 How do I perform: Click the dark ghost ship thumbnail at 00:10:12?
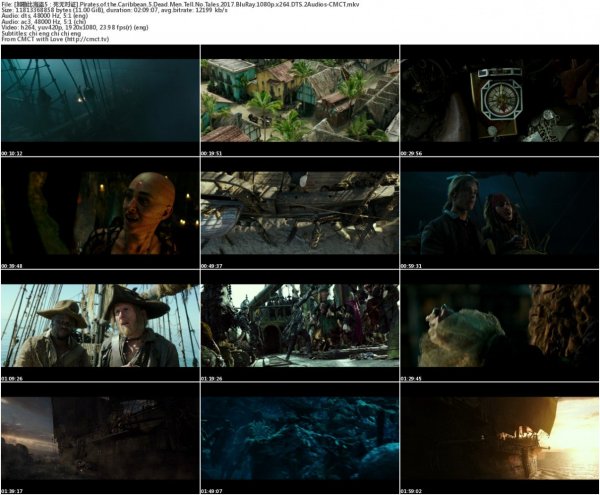[x=100, y=102]
